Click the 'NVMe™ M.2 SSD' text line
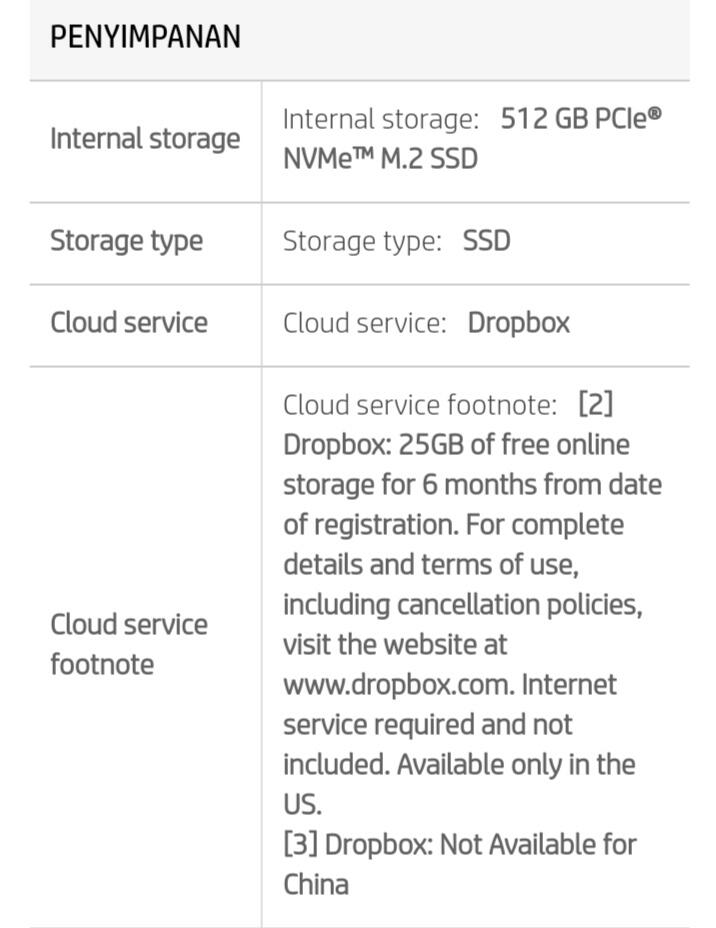Image resolution: width=716 pixels, height=928 pixels. point(380,159)
